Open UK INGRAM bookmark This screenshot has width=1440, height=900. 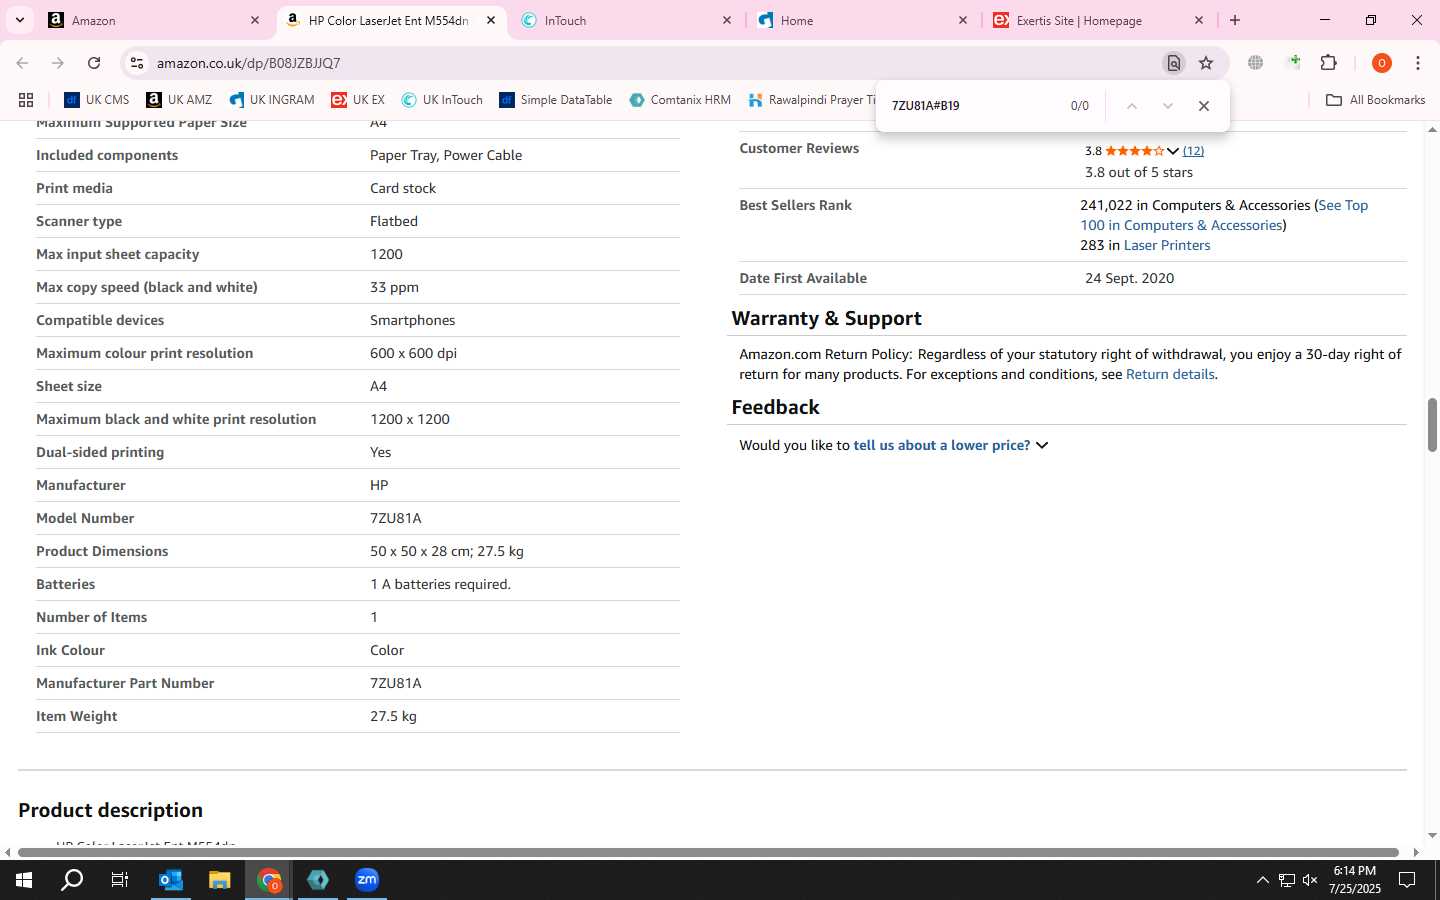[272, 100]
